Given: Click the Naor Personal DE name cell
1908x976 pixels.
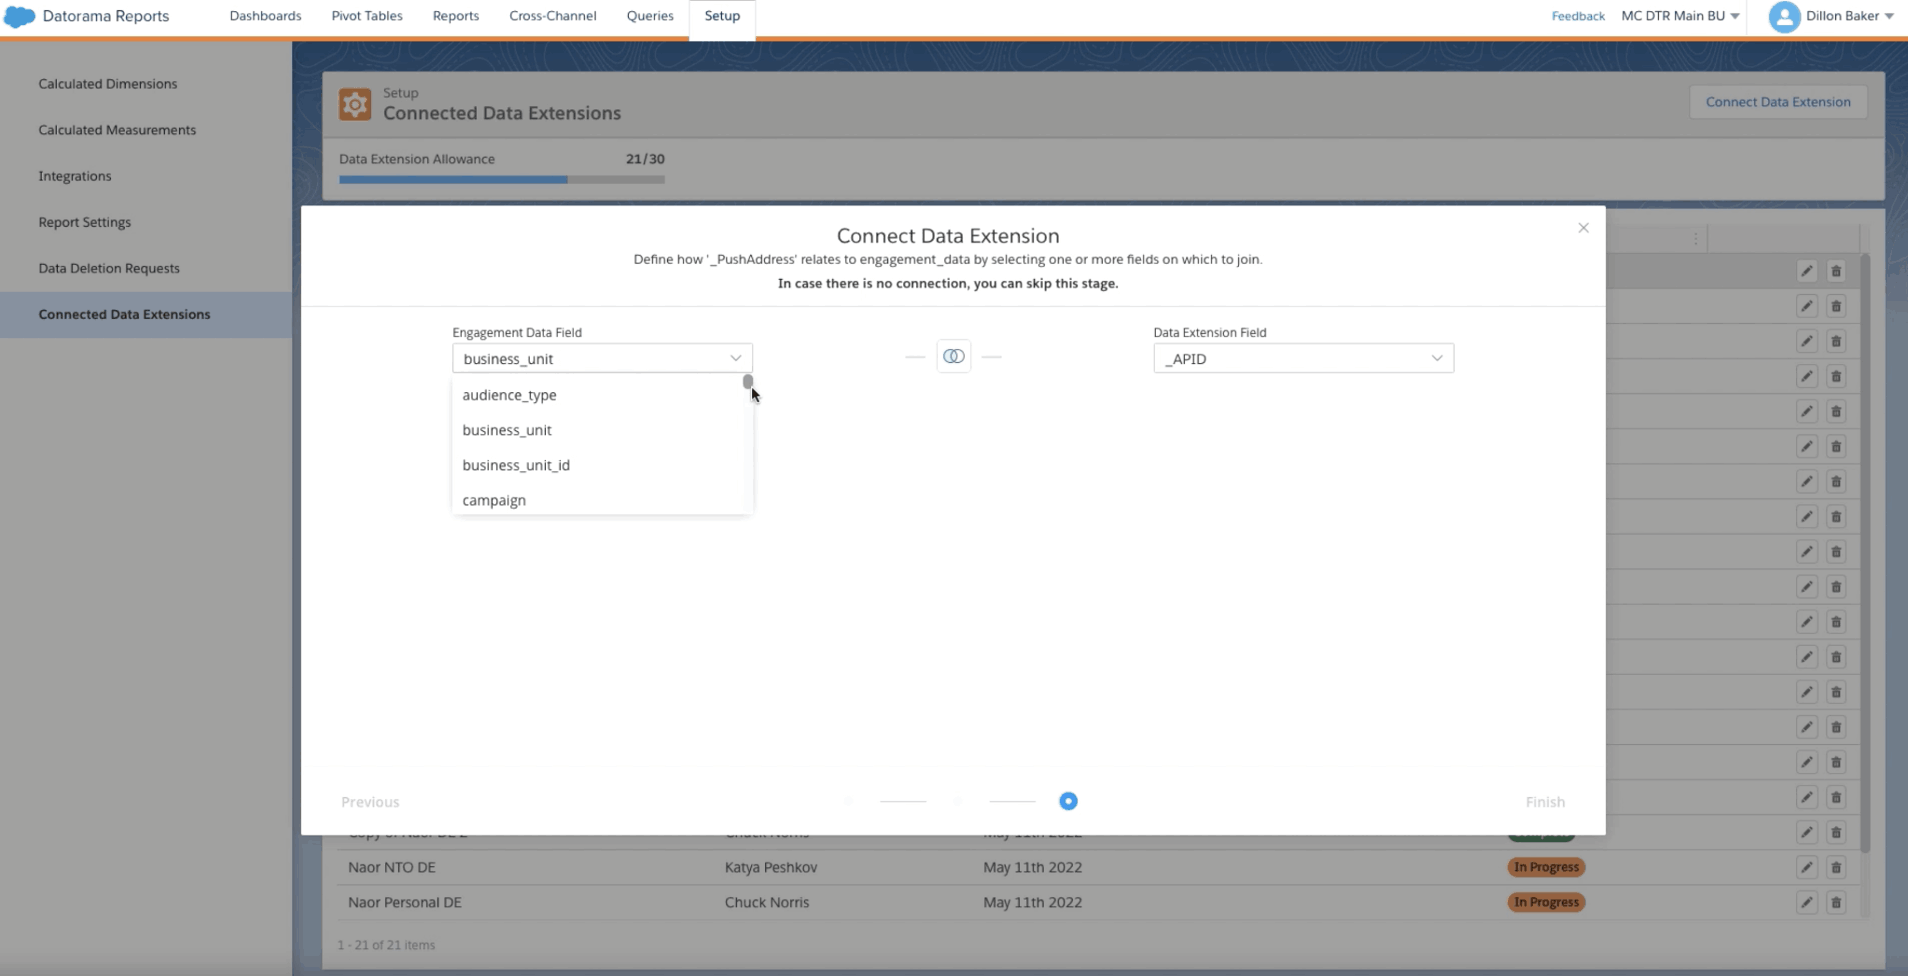Looking at the screenshot, I should tap(405, 902).
